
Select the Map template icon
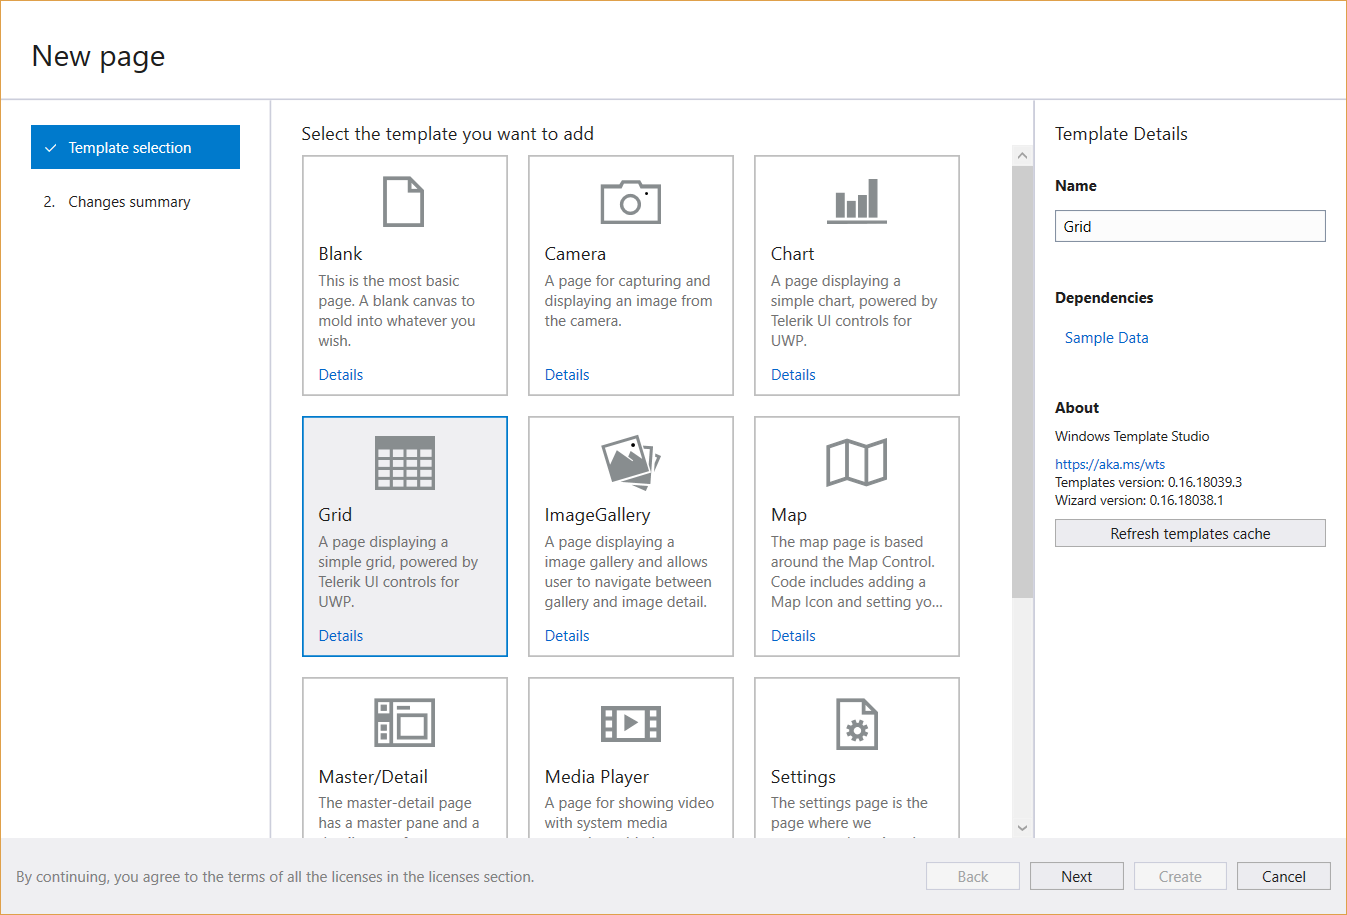tap(856, 462)
